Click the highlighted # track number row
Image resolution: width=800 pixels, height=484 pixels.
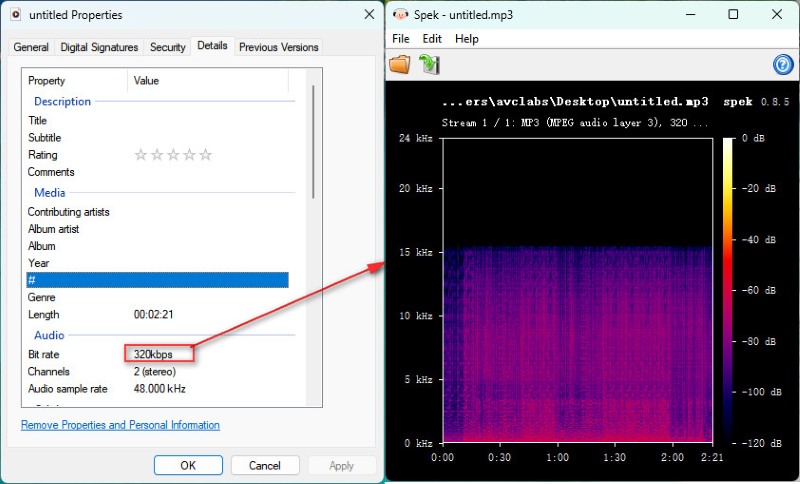tap(157, 280)
